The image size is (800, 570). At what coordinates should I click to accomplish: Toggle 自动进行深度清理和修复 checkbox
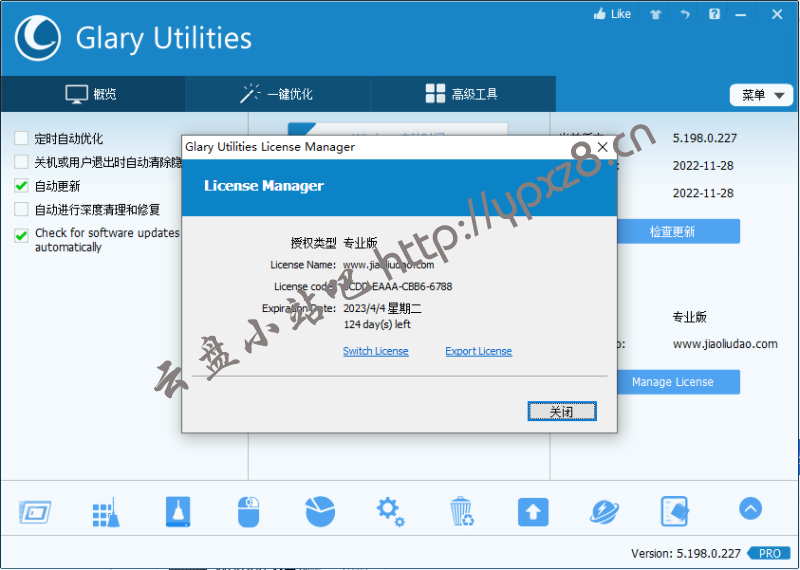21,209
